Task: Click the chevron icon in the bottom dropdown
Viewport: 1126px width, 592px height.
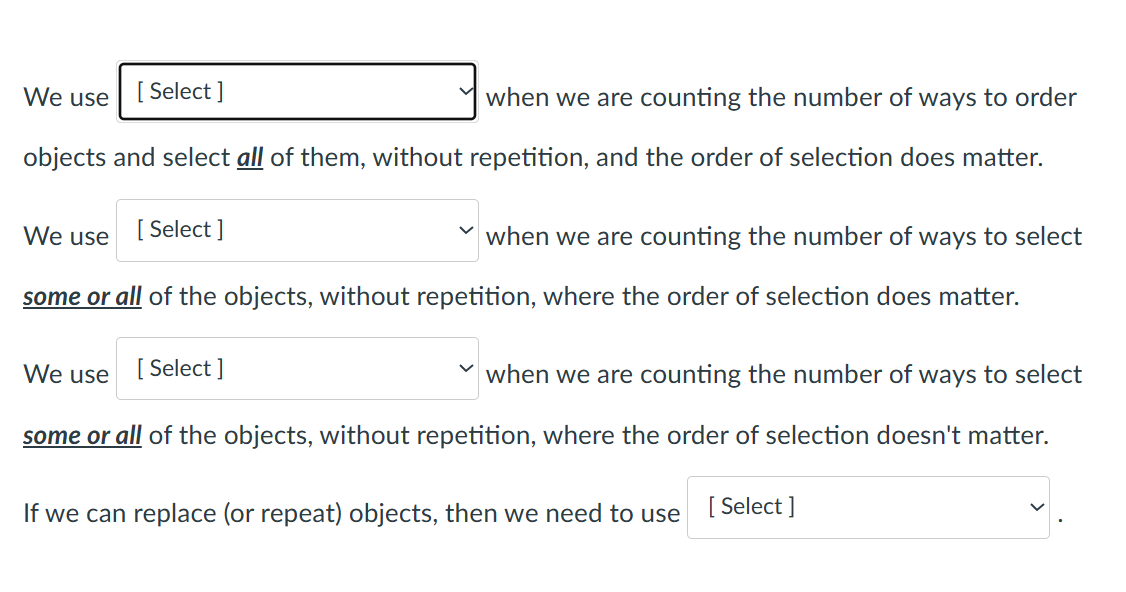Action: [x=1036, y=507]
